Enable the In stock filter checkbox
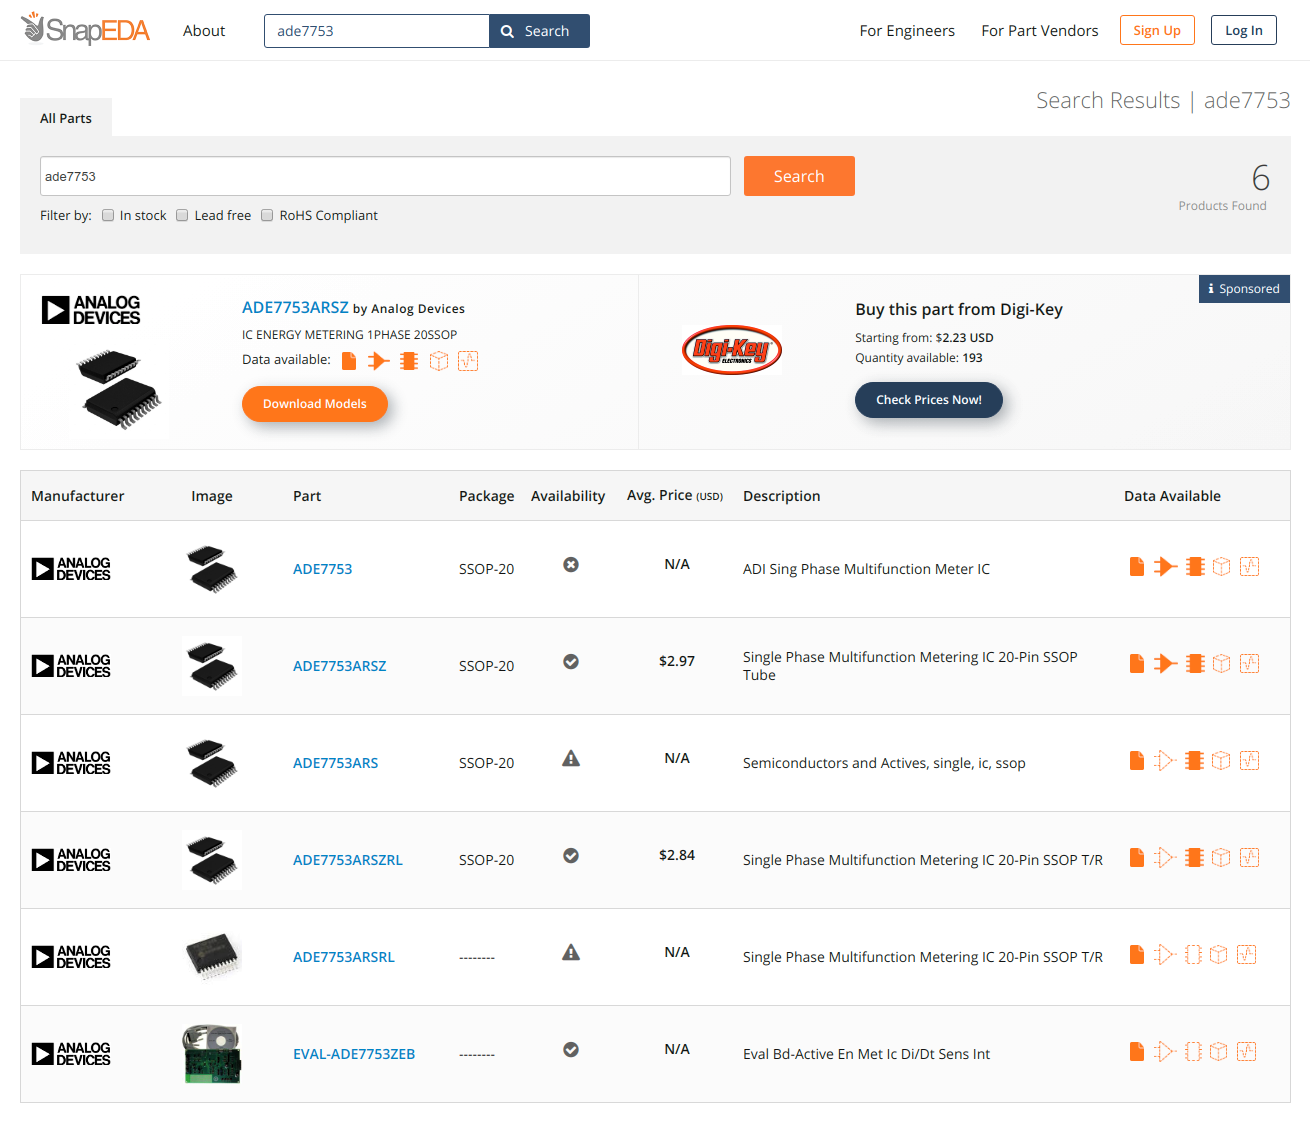 [108, 215]
